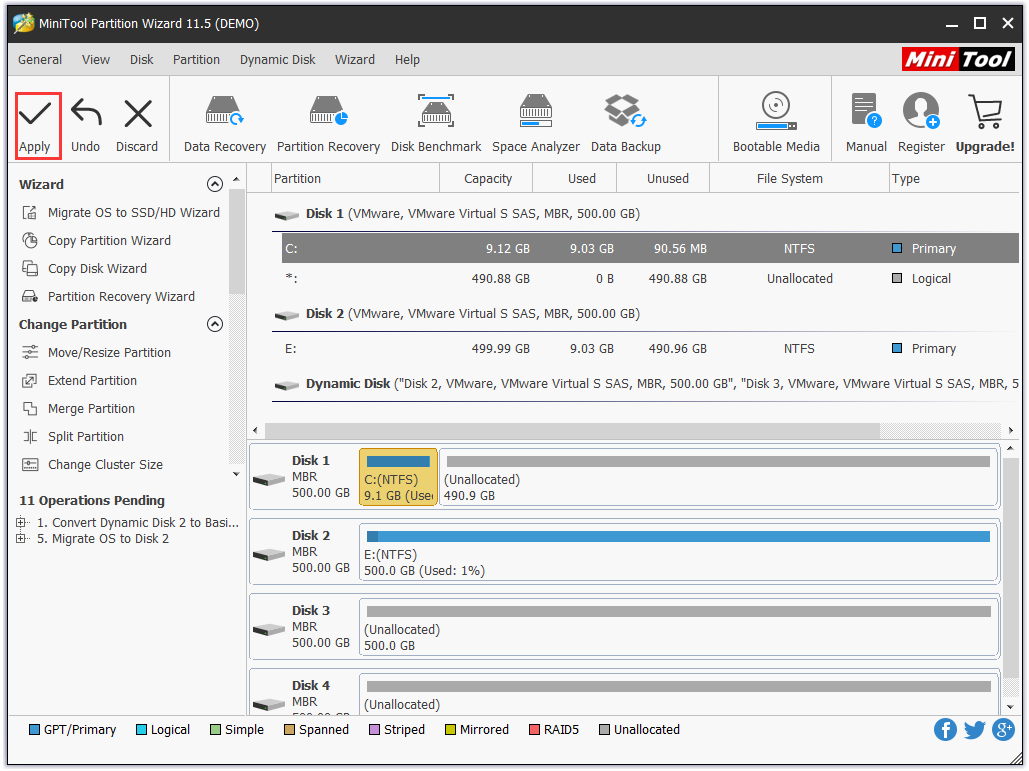
Task: Start Migrate OS to SSD/HD Wizard
Action: point(121,213)
